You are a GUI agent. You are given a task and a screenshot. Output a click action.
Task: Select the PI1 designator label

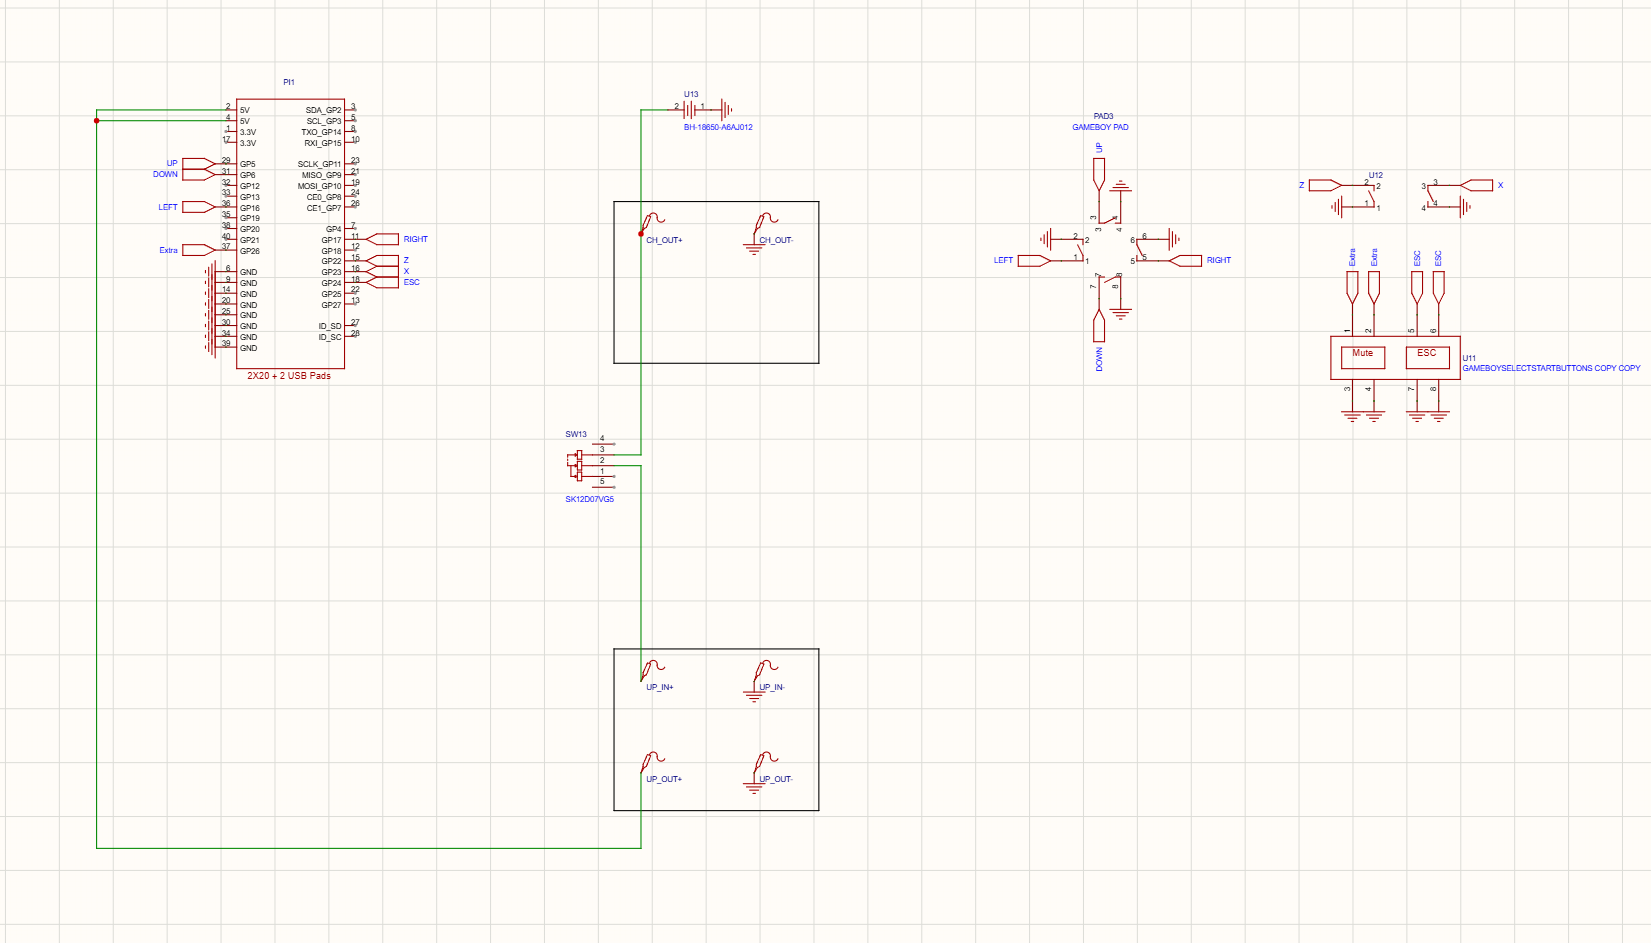point(288,82)
